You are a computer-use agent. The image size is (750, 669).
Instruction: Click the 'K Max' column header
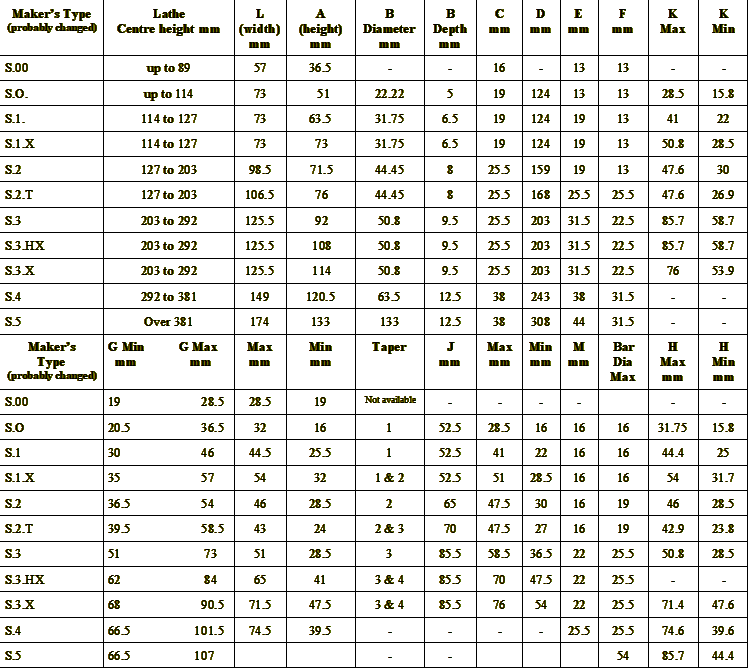pyautogui.click(x=673, y=22)
